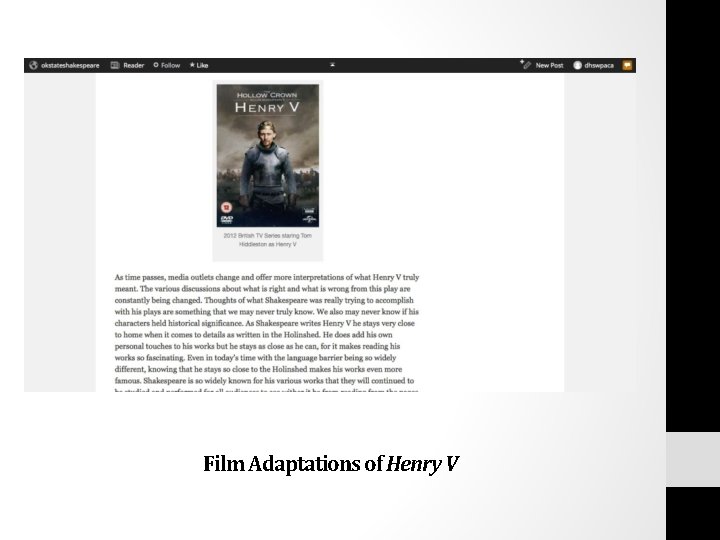The height and width of the screenshot is (540, 720).
Task: Open the Reader link
Action: tap(134, 65)
